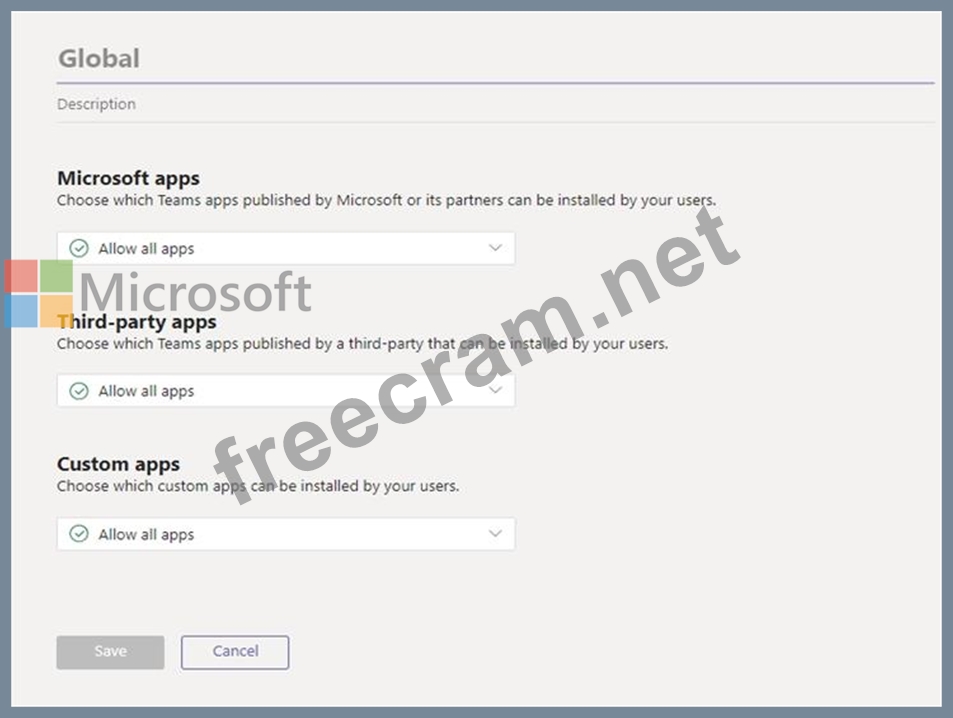The width and height of the screenshot is (953, 718).
Task: Click the Save button
Action: coord(111,652)
